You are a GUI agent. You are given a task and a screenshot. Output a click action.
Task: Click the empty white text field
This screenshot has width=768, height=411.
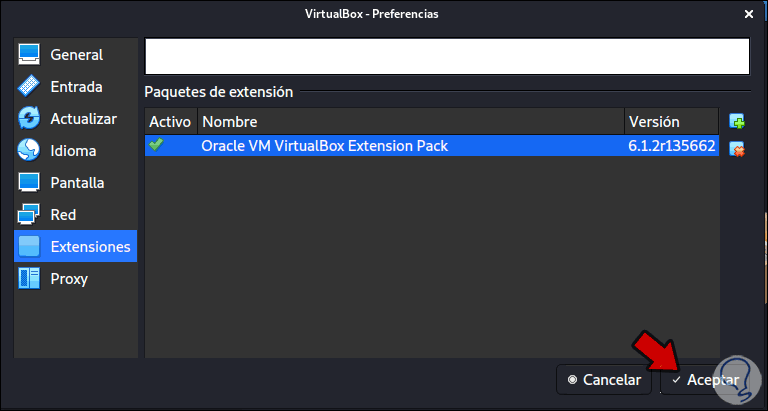(x=446, y=56)
